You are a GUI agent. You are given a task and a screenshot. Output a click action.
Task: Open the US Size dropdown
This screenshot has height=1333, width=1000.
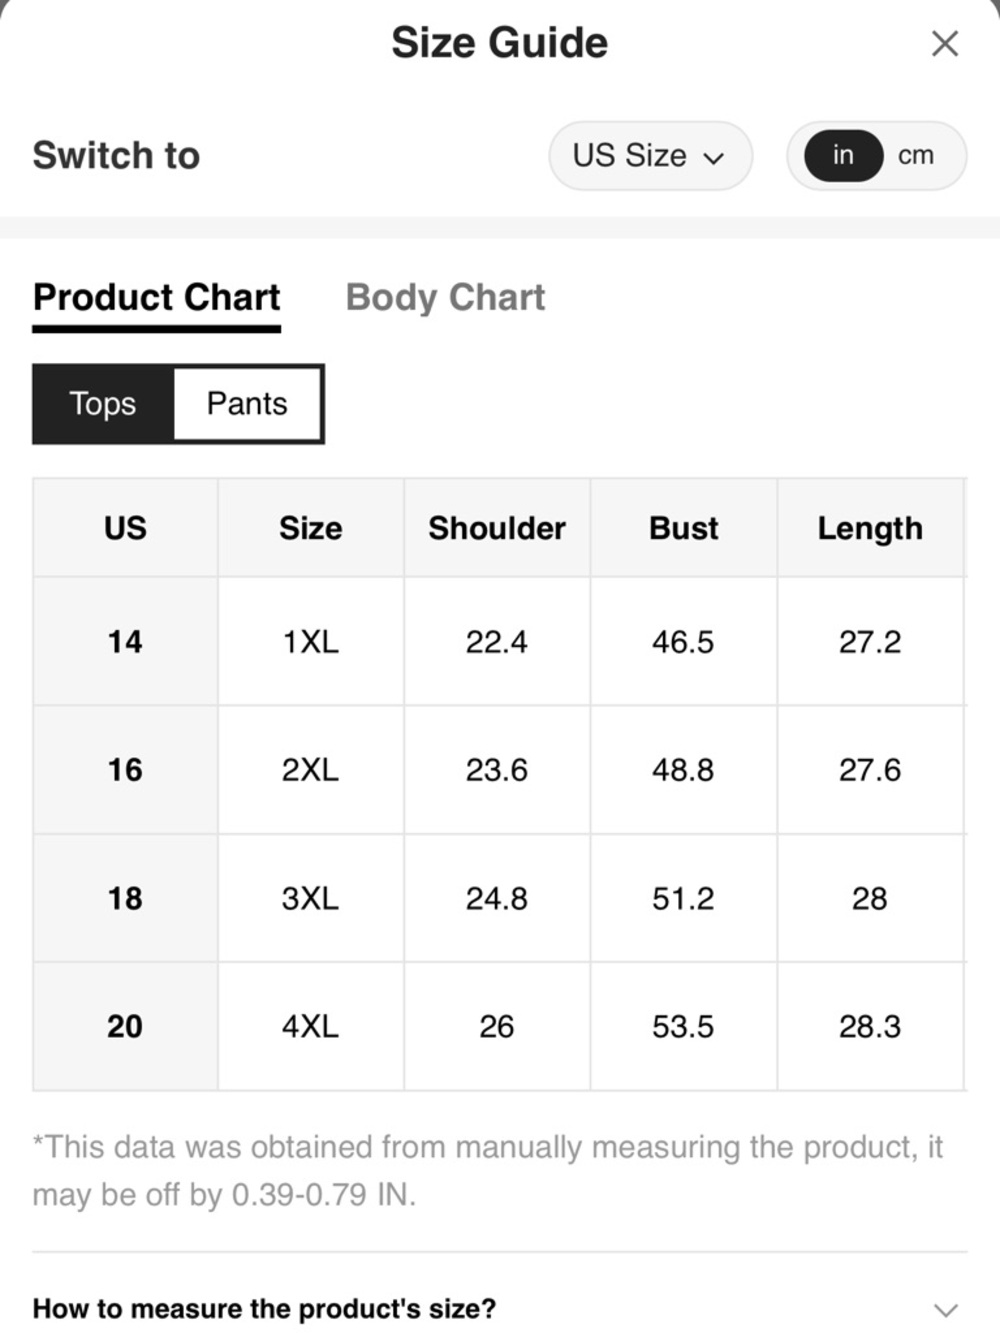649,156
